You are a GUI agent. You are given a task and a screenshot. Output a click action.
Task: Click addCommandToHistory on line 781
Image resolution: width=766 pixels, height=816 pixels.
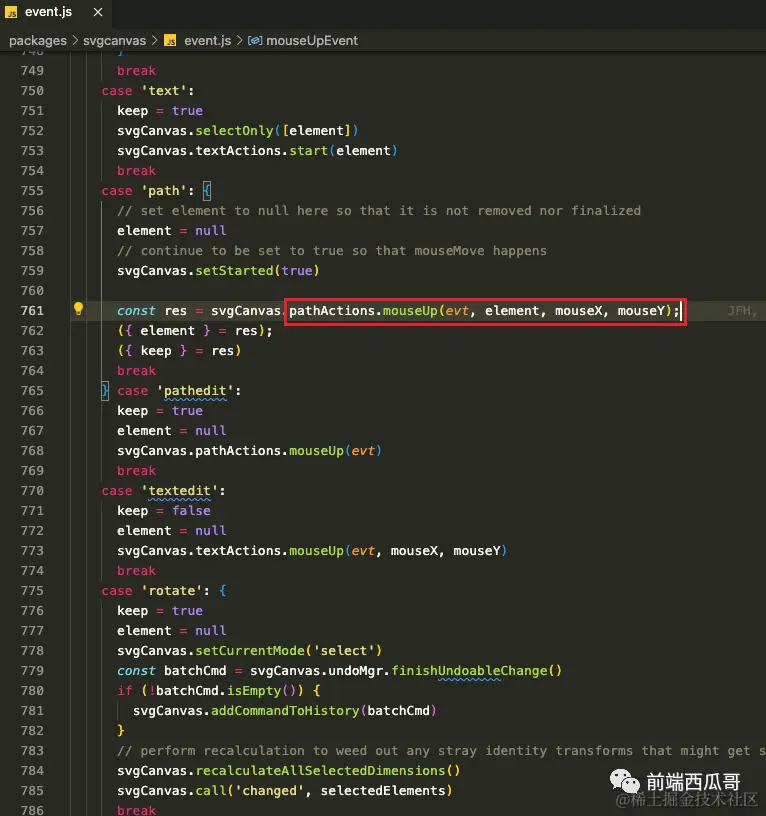click(x=285, y=711)
